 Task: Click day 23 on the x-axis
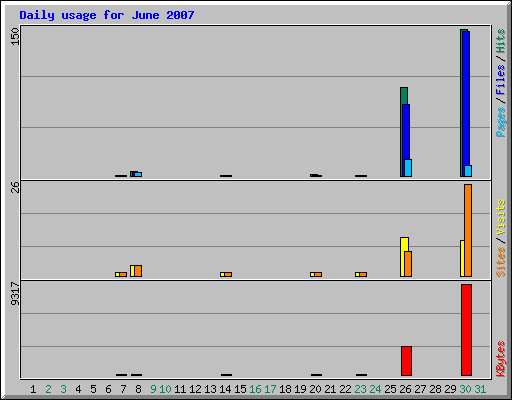(x=360, y=389)
